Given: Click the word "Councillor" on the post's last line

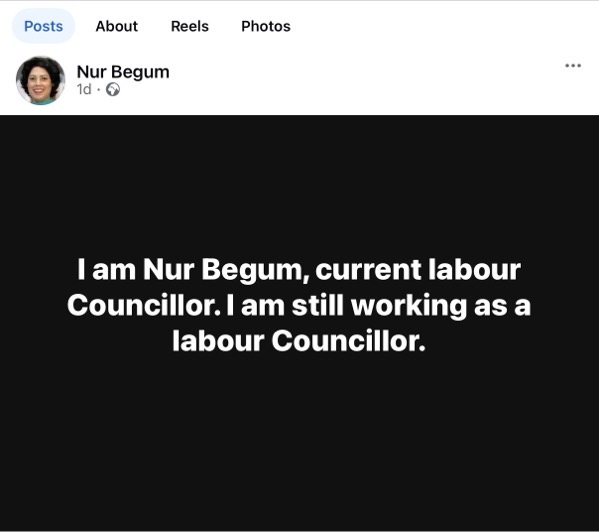Looking at the screenshot, I should [x=348, y=341].
